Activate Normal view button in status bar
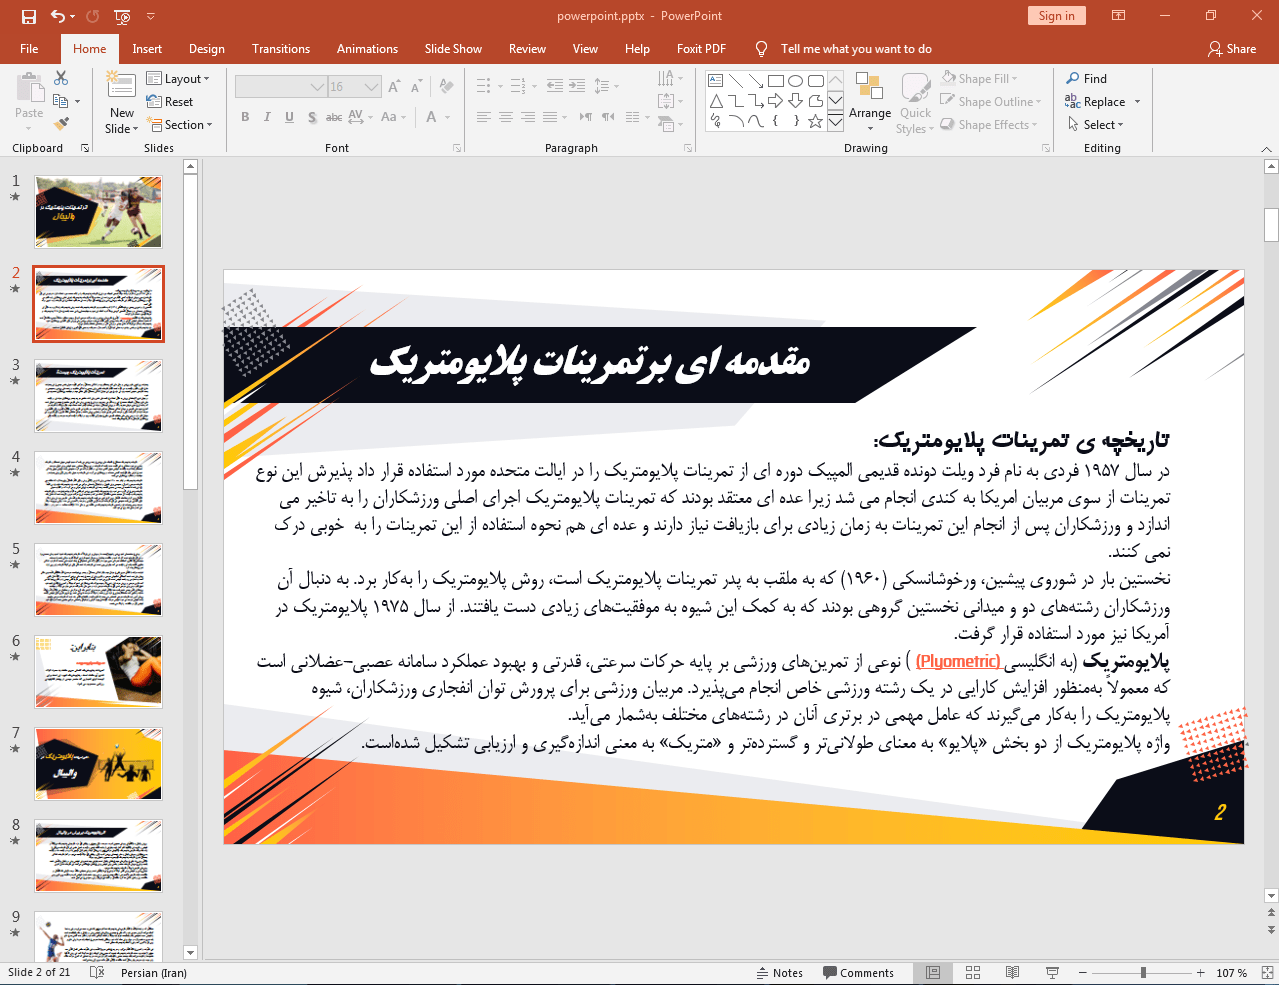The width and height of the screenshot is (1279, 985). tap(933, 973)
